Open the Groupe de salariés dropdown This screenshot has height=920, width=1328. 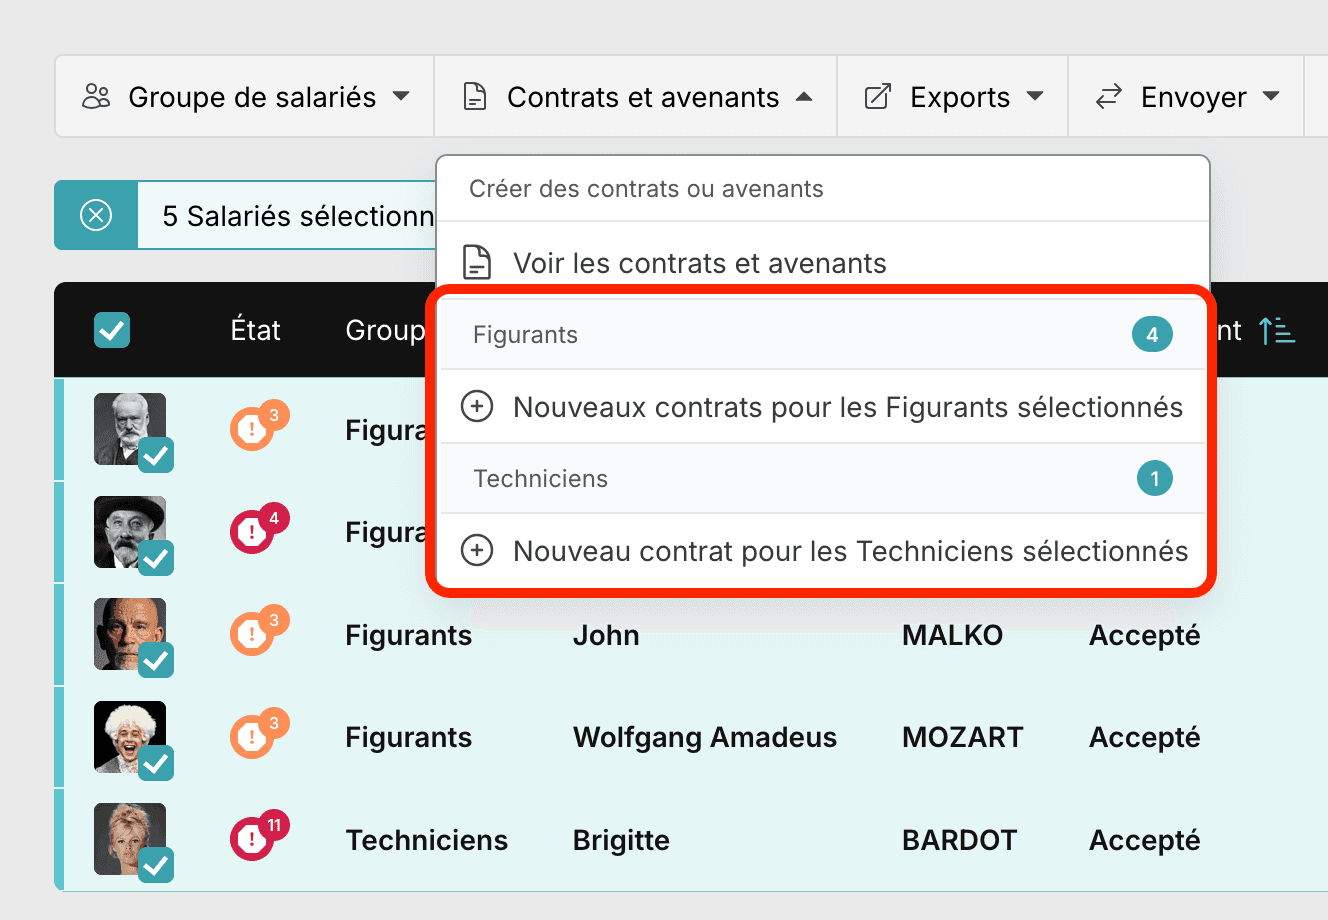pyautogui.click(x=245, y=97)
